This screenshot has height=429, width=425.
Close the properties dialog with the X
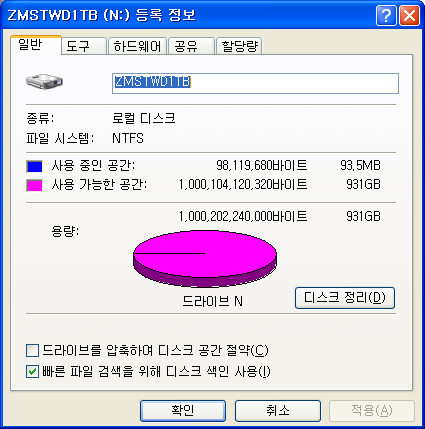coord(409,15)
